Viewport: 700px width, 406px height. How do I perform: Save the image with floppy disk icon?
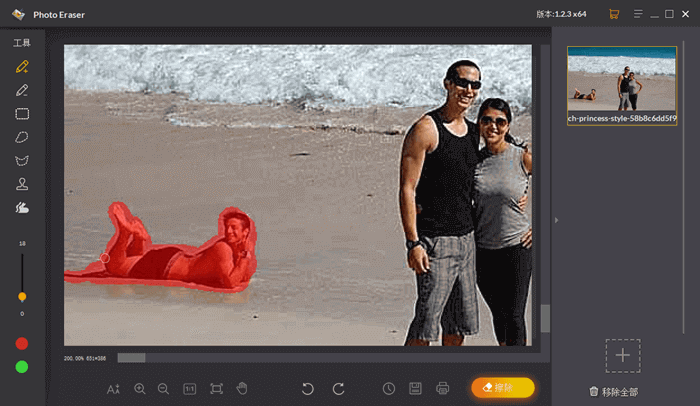415,388
